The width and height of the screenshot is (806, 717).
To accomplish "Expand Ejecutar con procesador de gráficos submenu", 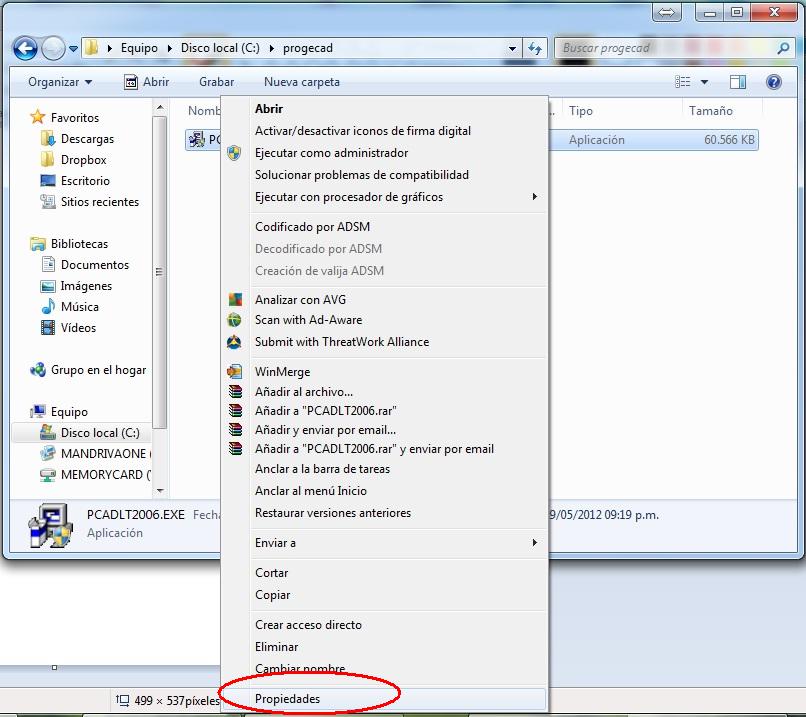I will point(395,197).
